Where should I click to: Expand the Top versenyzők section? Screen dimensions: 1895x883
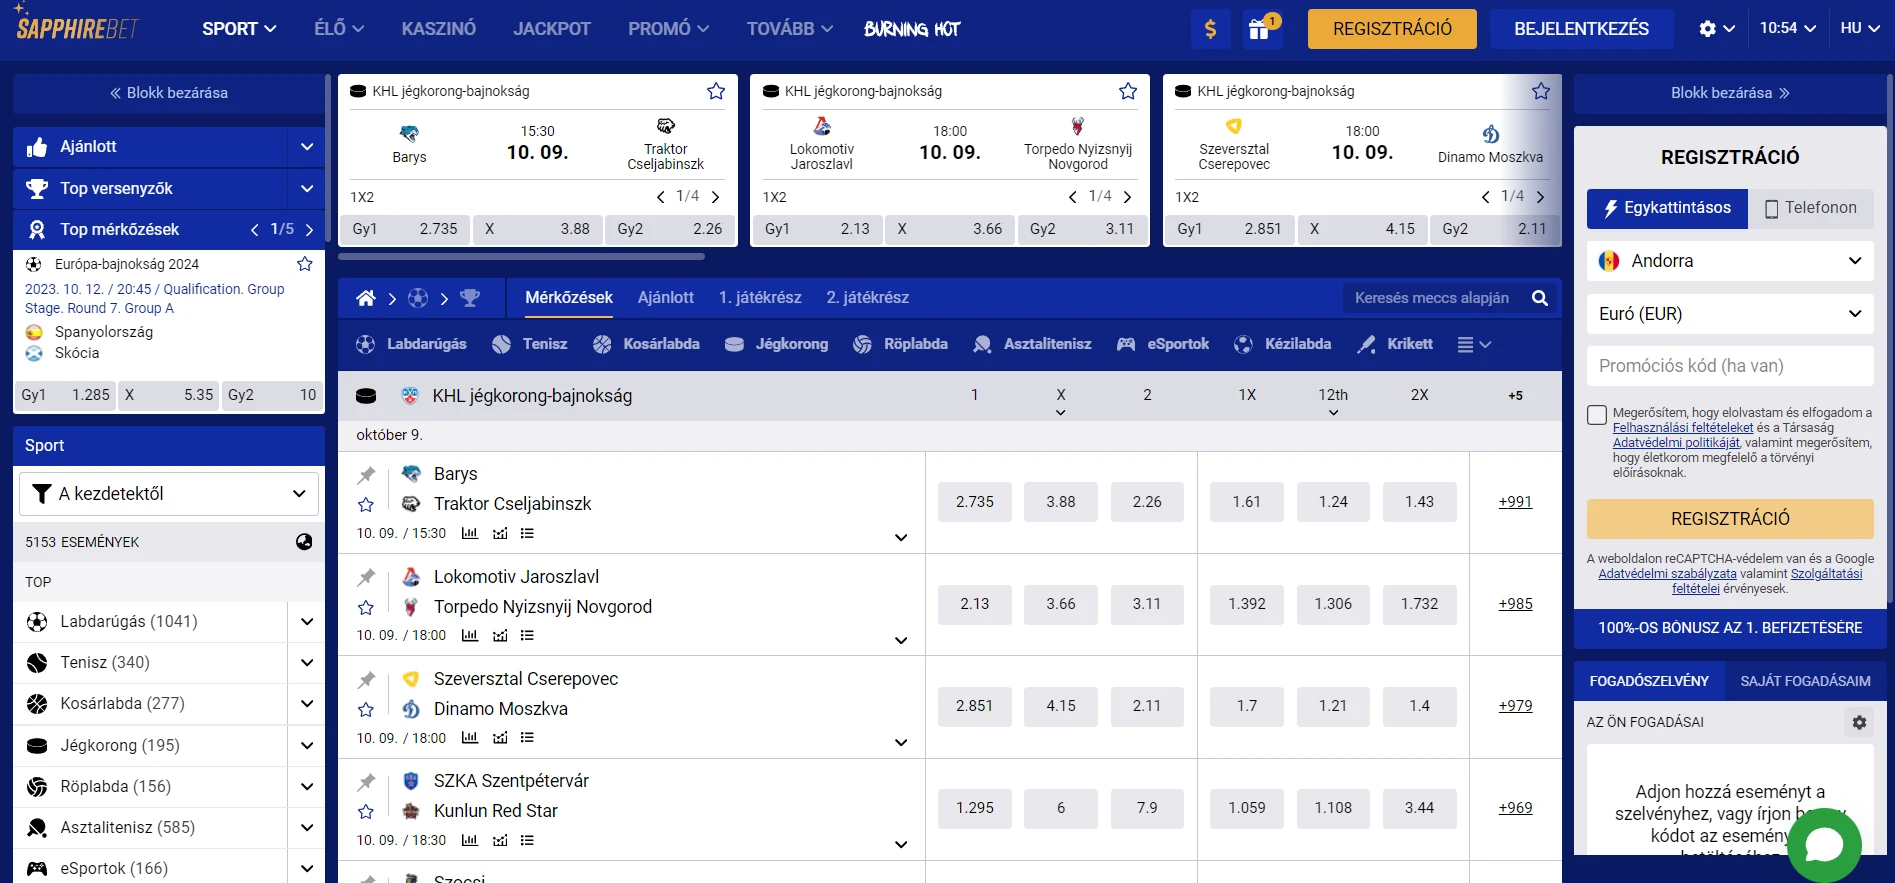coord(306,188)
